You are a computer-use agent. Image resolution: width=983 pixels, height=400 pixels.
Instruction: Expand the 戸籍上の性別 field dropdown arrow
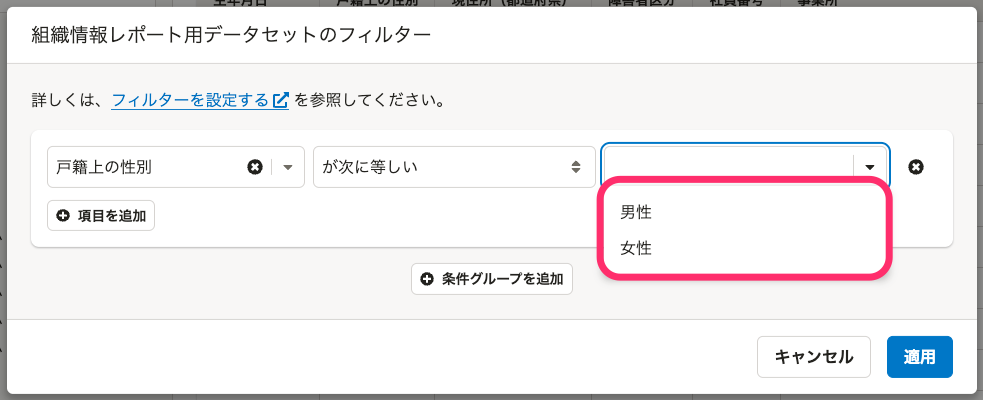tap(288, 167)
